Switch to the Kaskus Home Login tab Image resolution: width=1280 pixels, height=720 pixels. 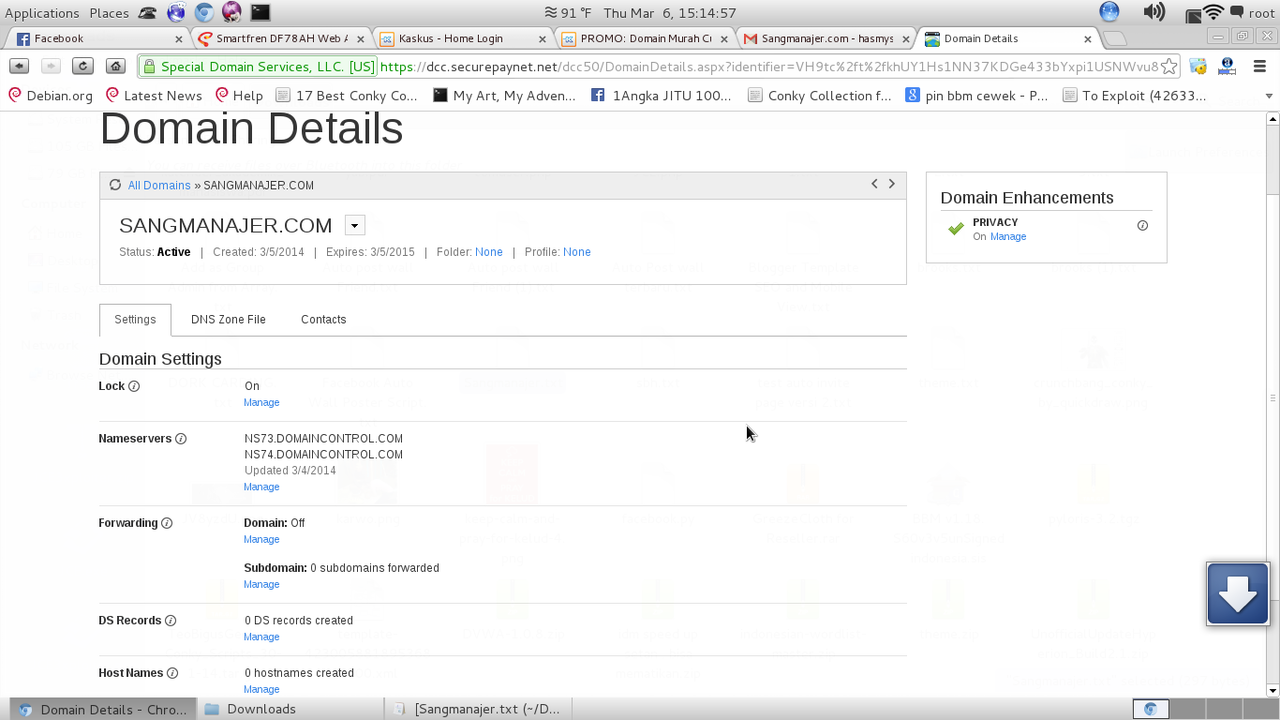tap(464, 39)
